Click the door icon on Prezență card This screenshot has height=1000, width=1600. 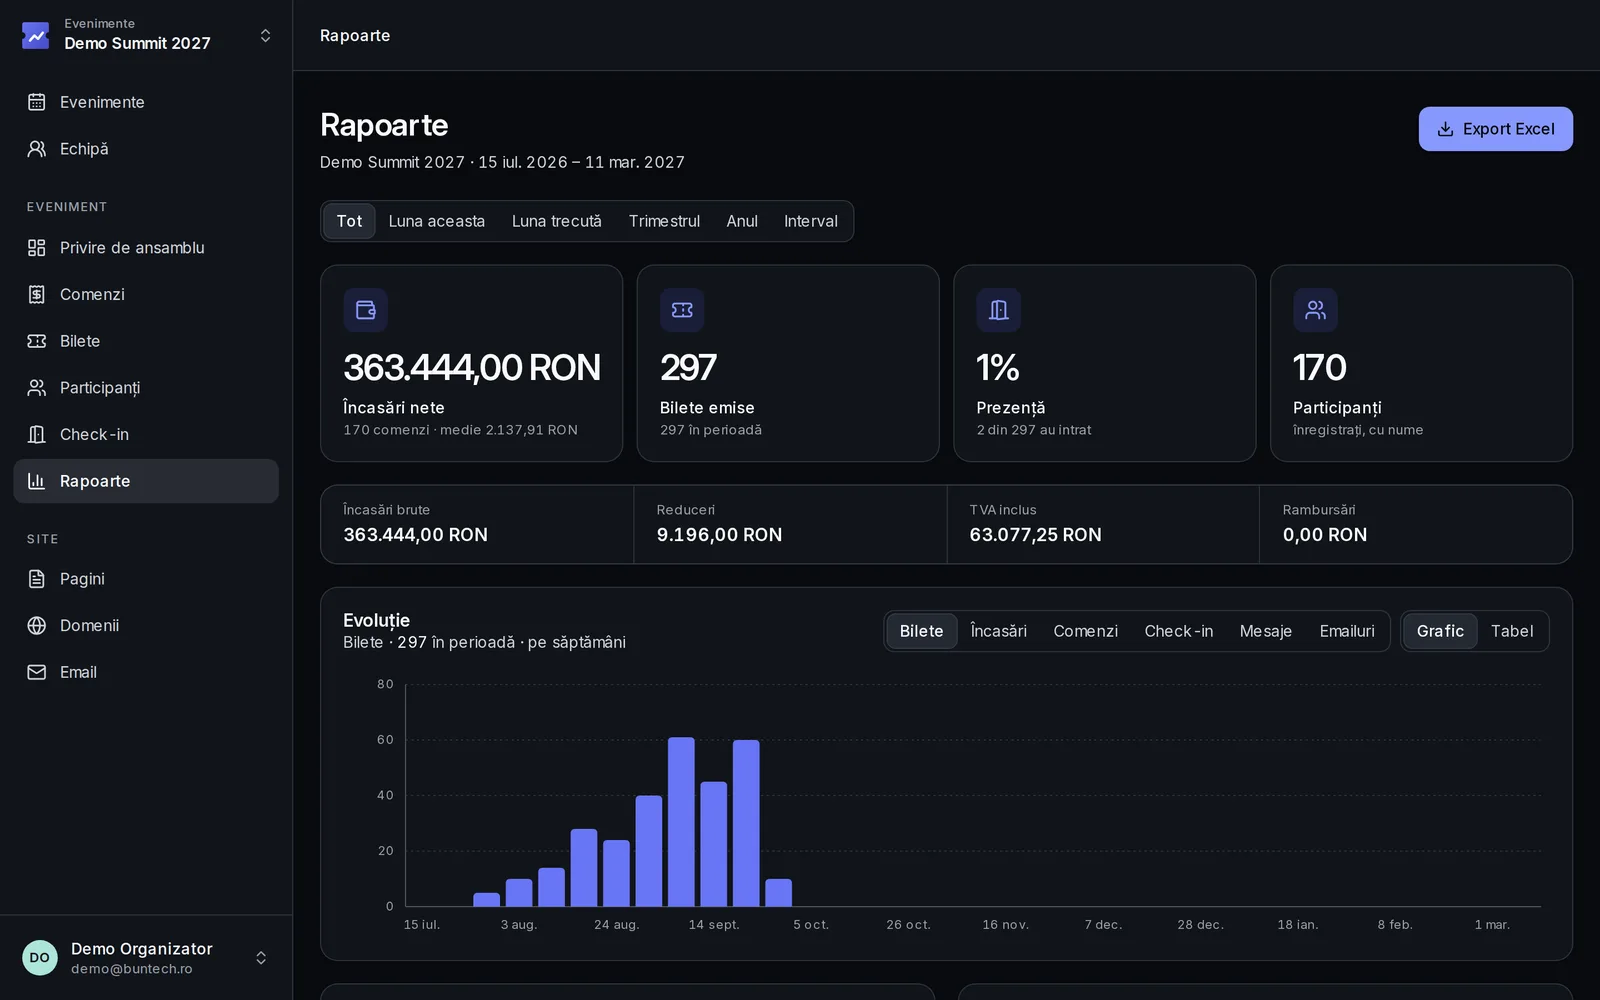point(999,310)
